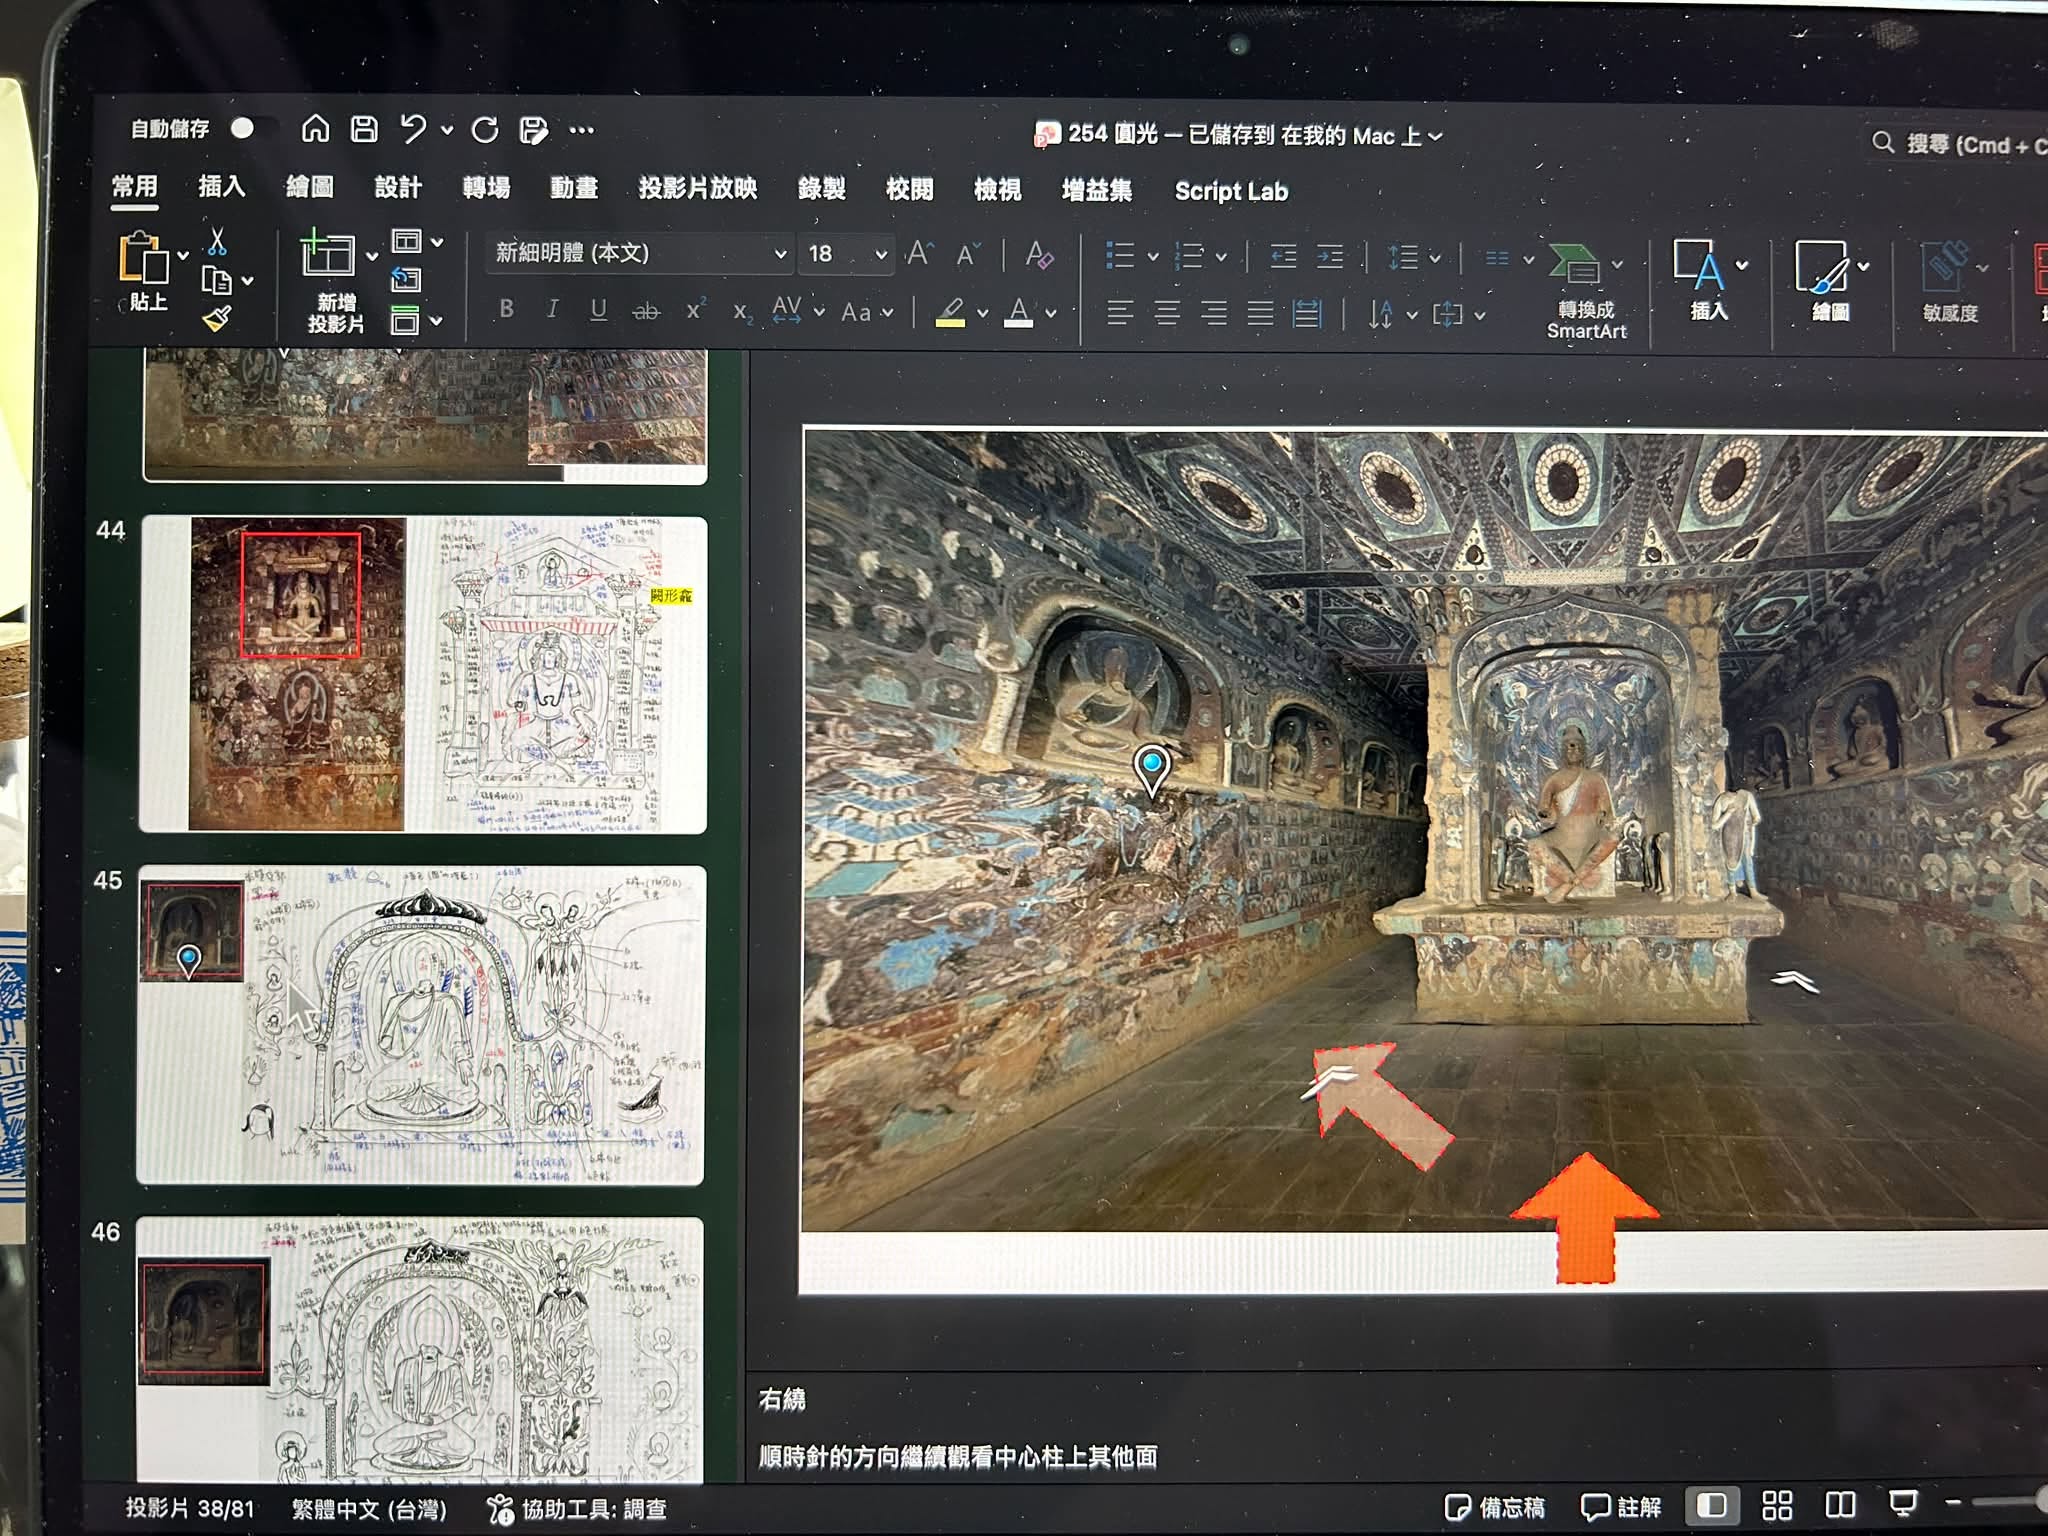Select slide 45 thumbnail
This screenshot has height=1536, width=2048.
(421, 1025)
